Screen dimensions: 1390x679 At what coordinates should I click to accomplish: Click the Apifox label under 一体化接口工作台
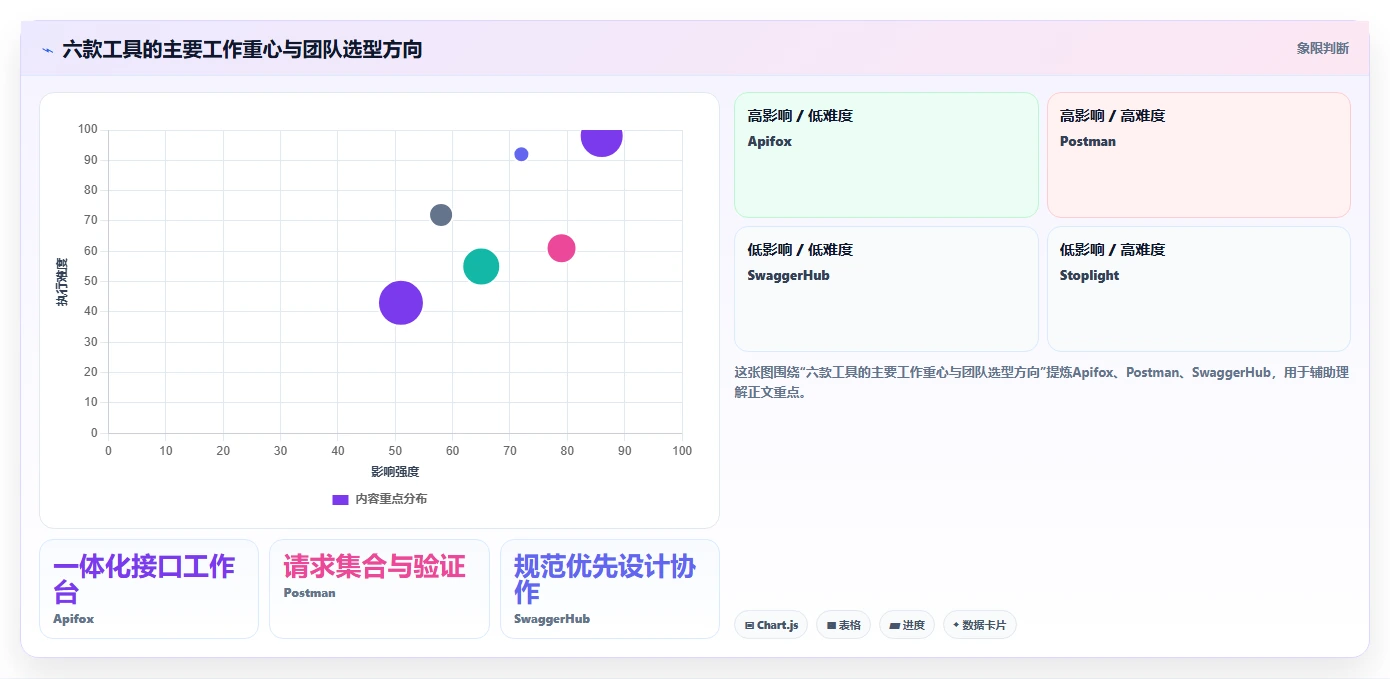[74, 619]
